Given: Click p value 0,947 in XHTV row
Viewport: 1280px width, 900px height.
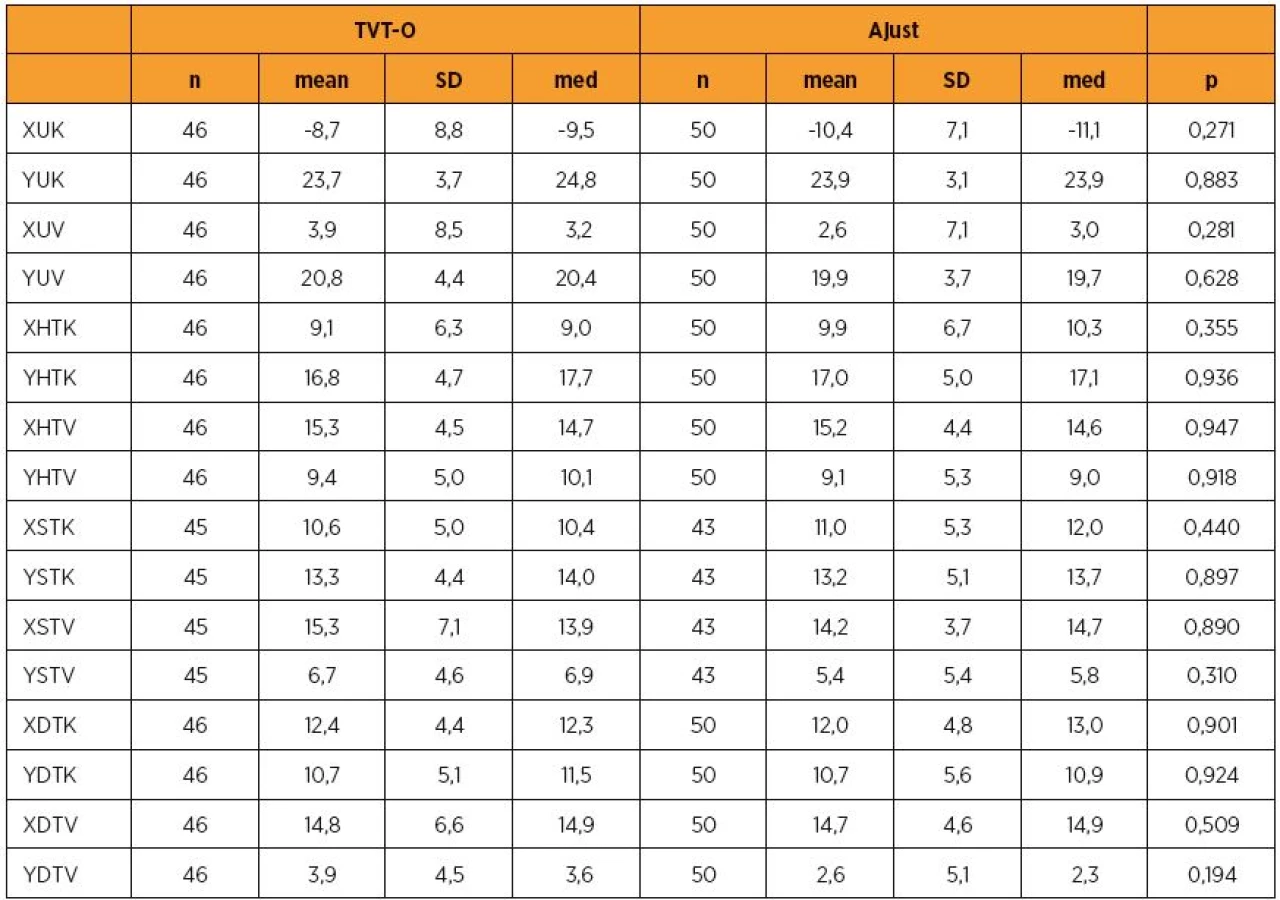Looking at the screenshot, I should tap(1211, 428).
